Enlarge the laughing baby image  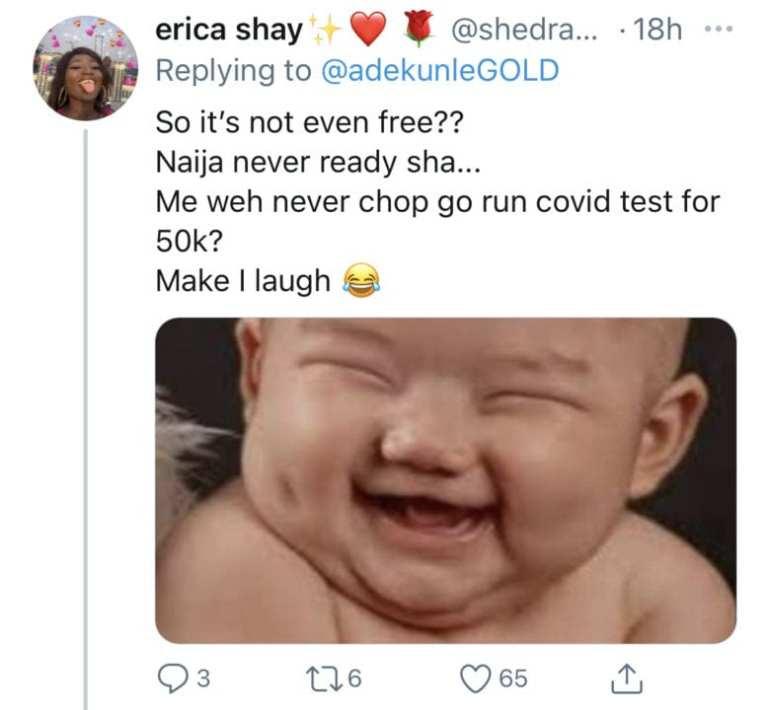pos(445,480)
